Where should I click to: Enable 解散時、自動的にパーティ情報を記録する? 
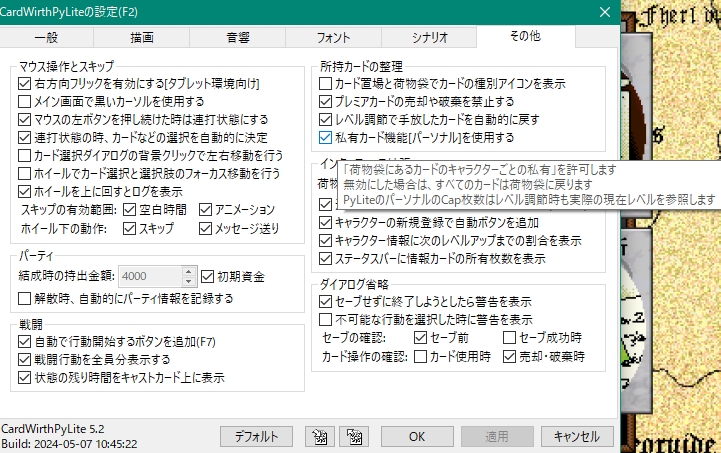tap(25, 298)
